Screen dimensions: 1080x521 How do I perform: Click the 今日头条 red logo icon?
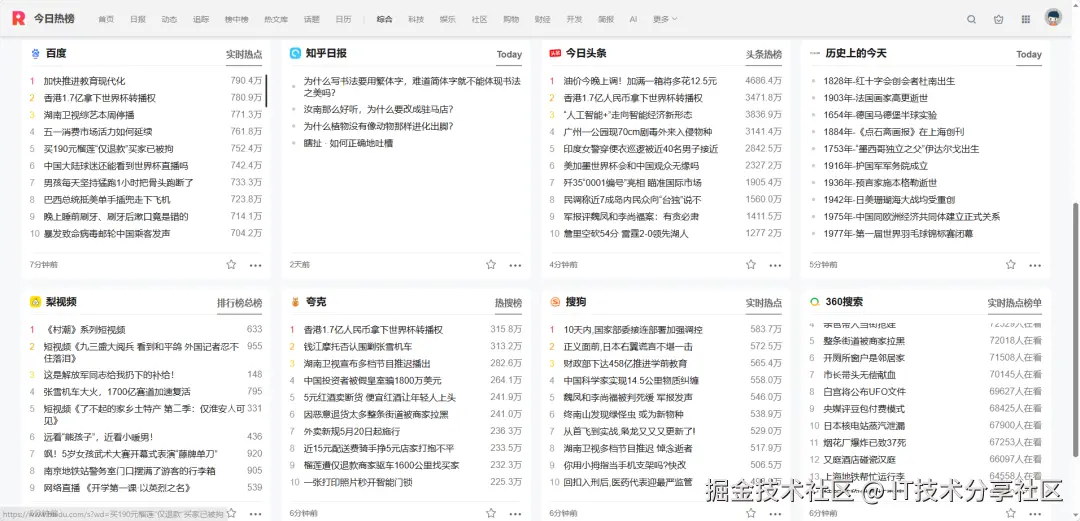pos(555,53)
